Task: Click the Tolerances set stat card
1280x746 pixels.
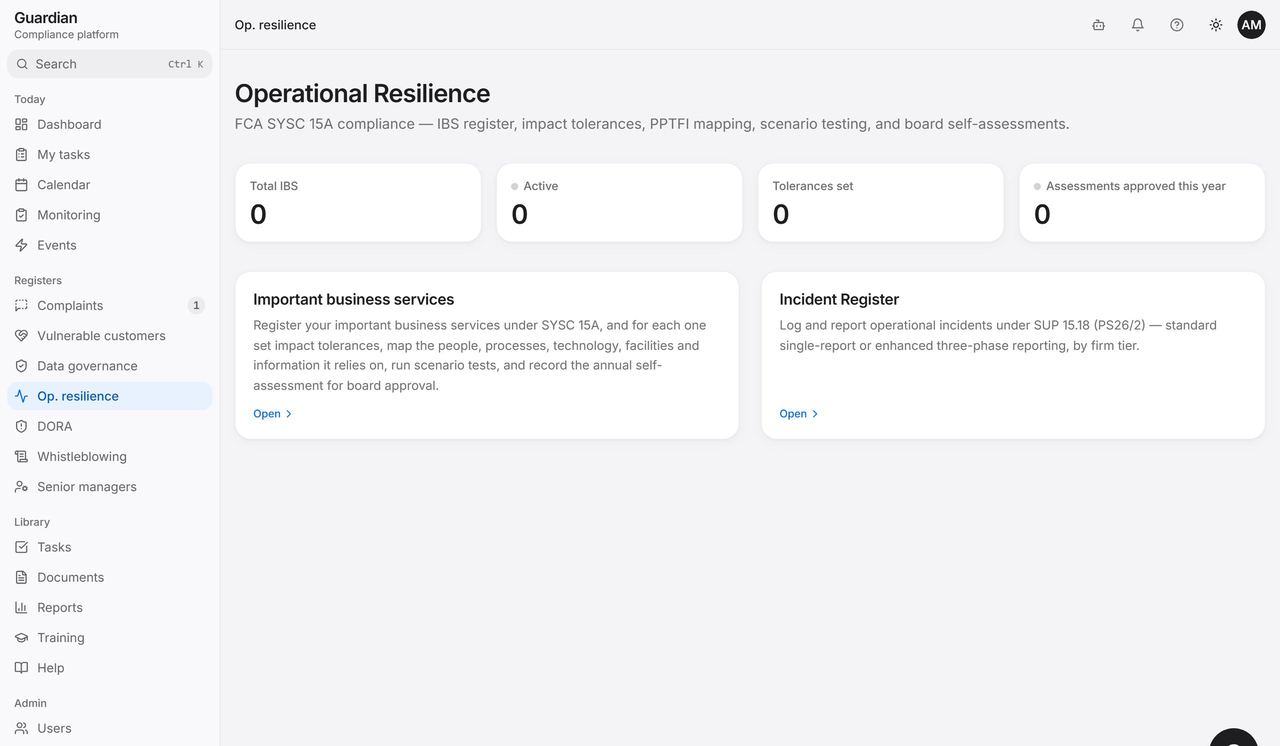Action: [881, 203]
